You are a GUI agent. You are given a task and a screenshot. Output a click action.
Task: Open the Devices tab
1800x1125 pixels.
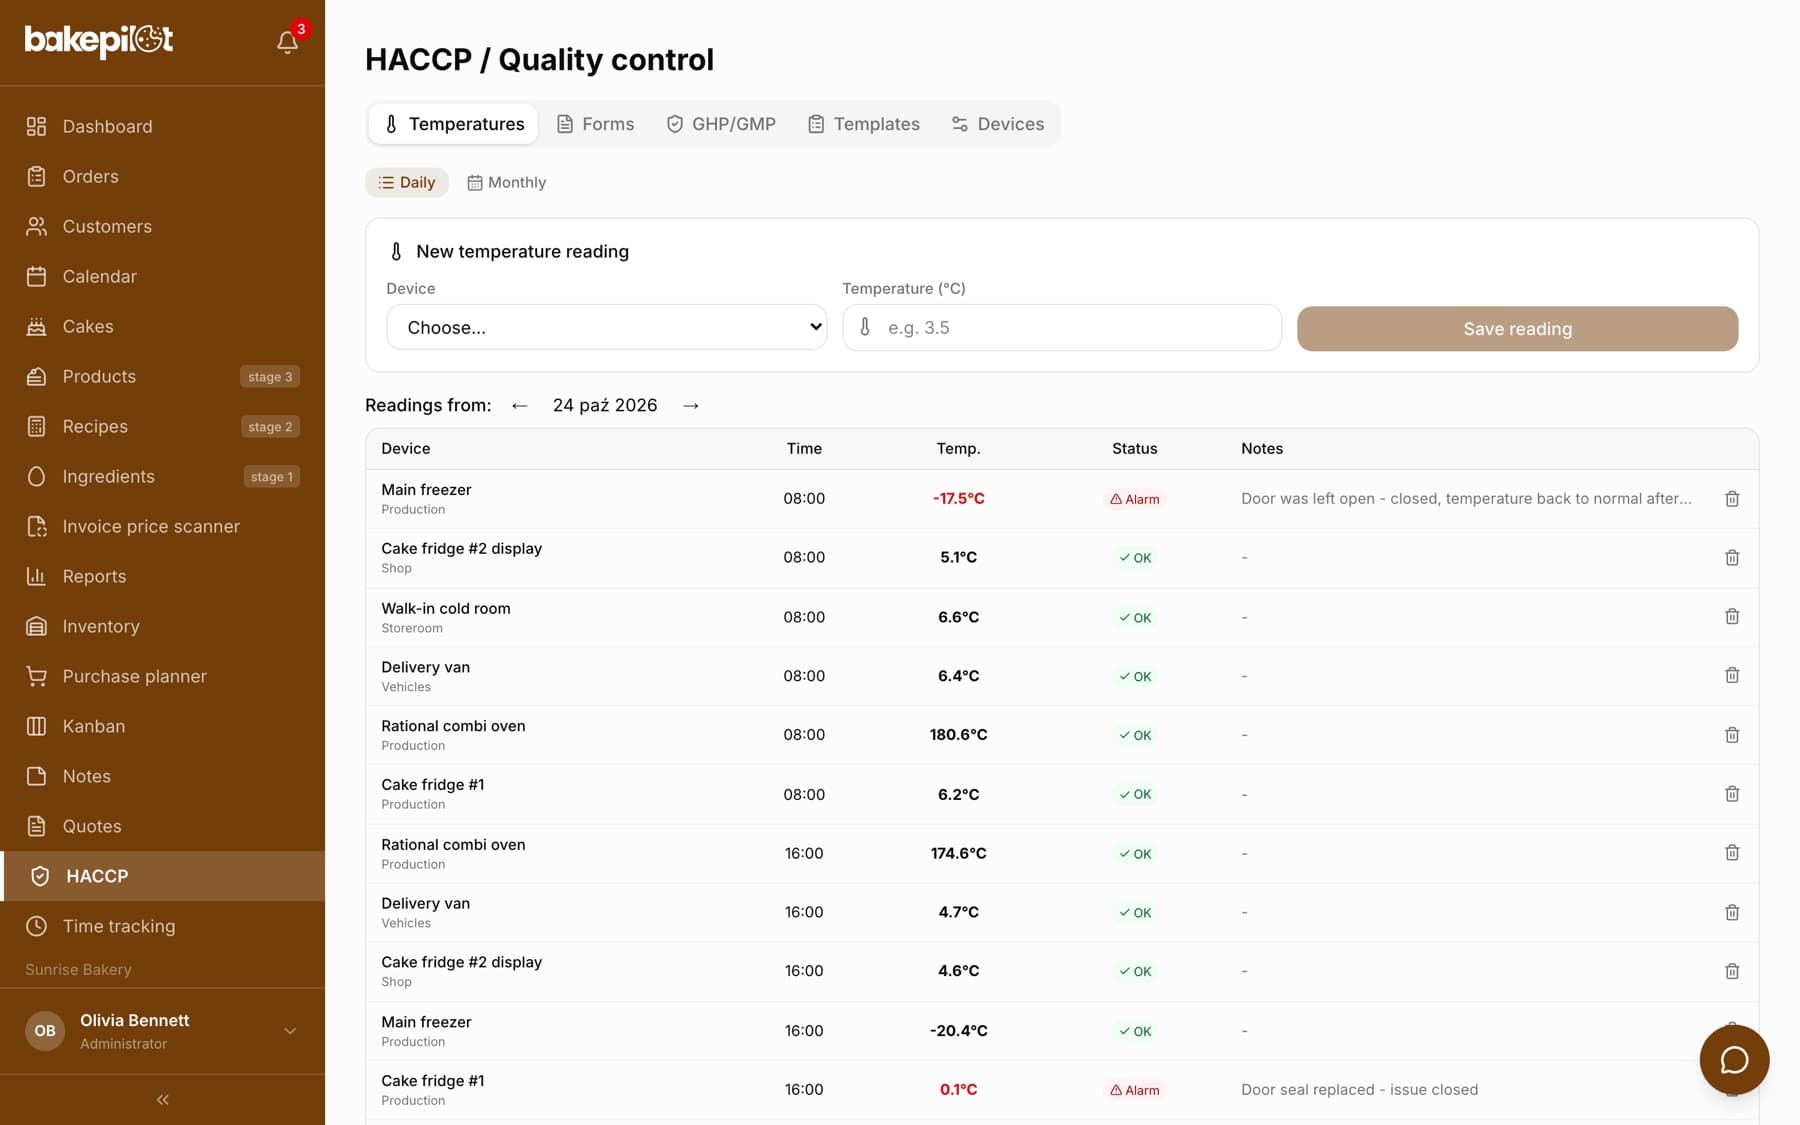997,124
